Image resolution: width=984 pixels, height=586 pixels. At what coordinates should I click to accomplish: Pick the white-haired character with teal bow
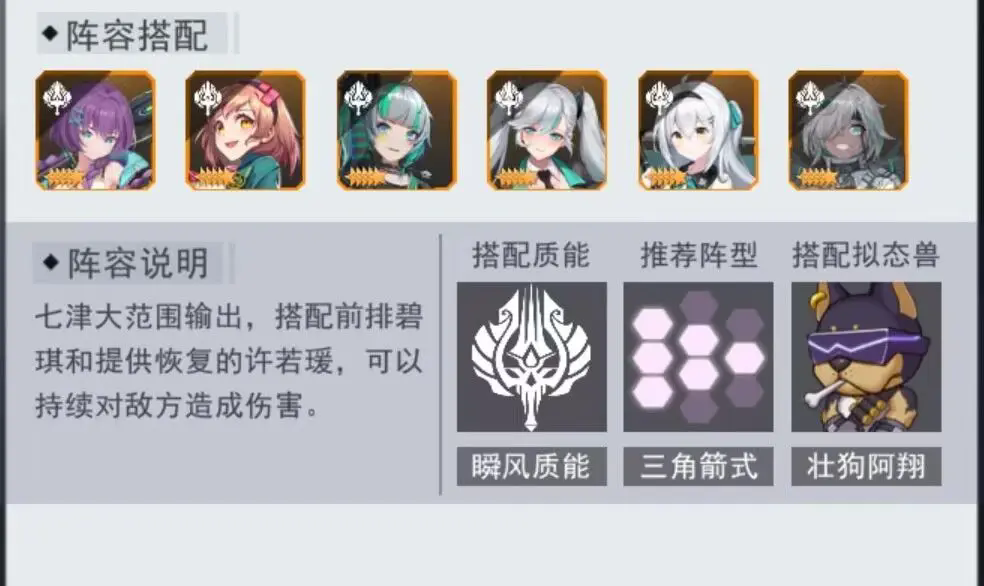[698, 131]
